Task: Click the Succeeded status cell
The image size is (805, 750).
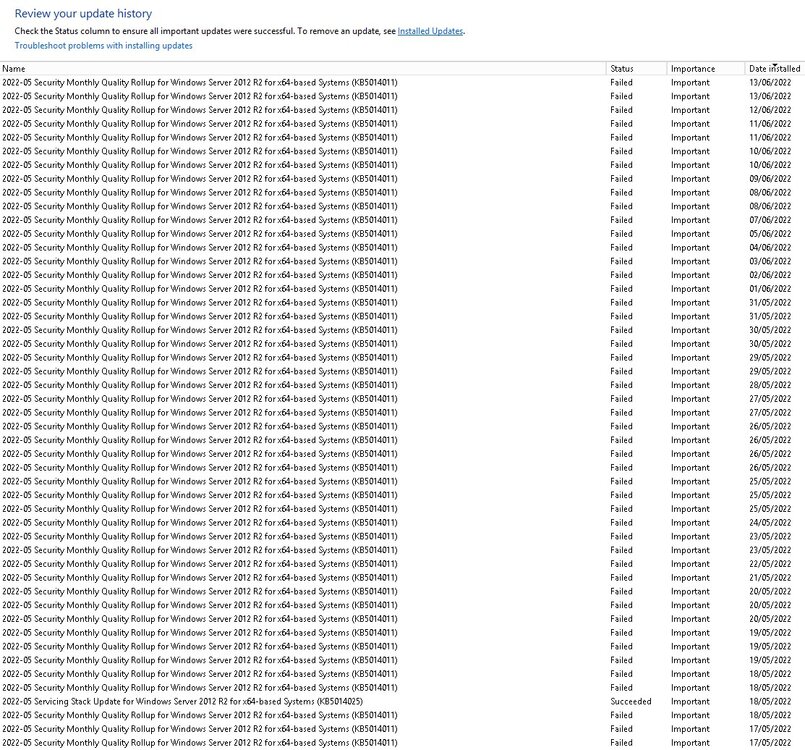Action: click(x=630, y=702)
